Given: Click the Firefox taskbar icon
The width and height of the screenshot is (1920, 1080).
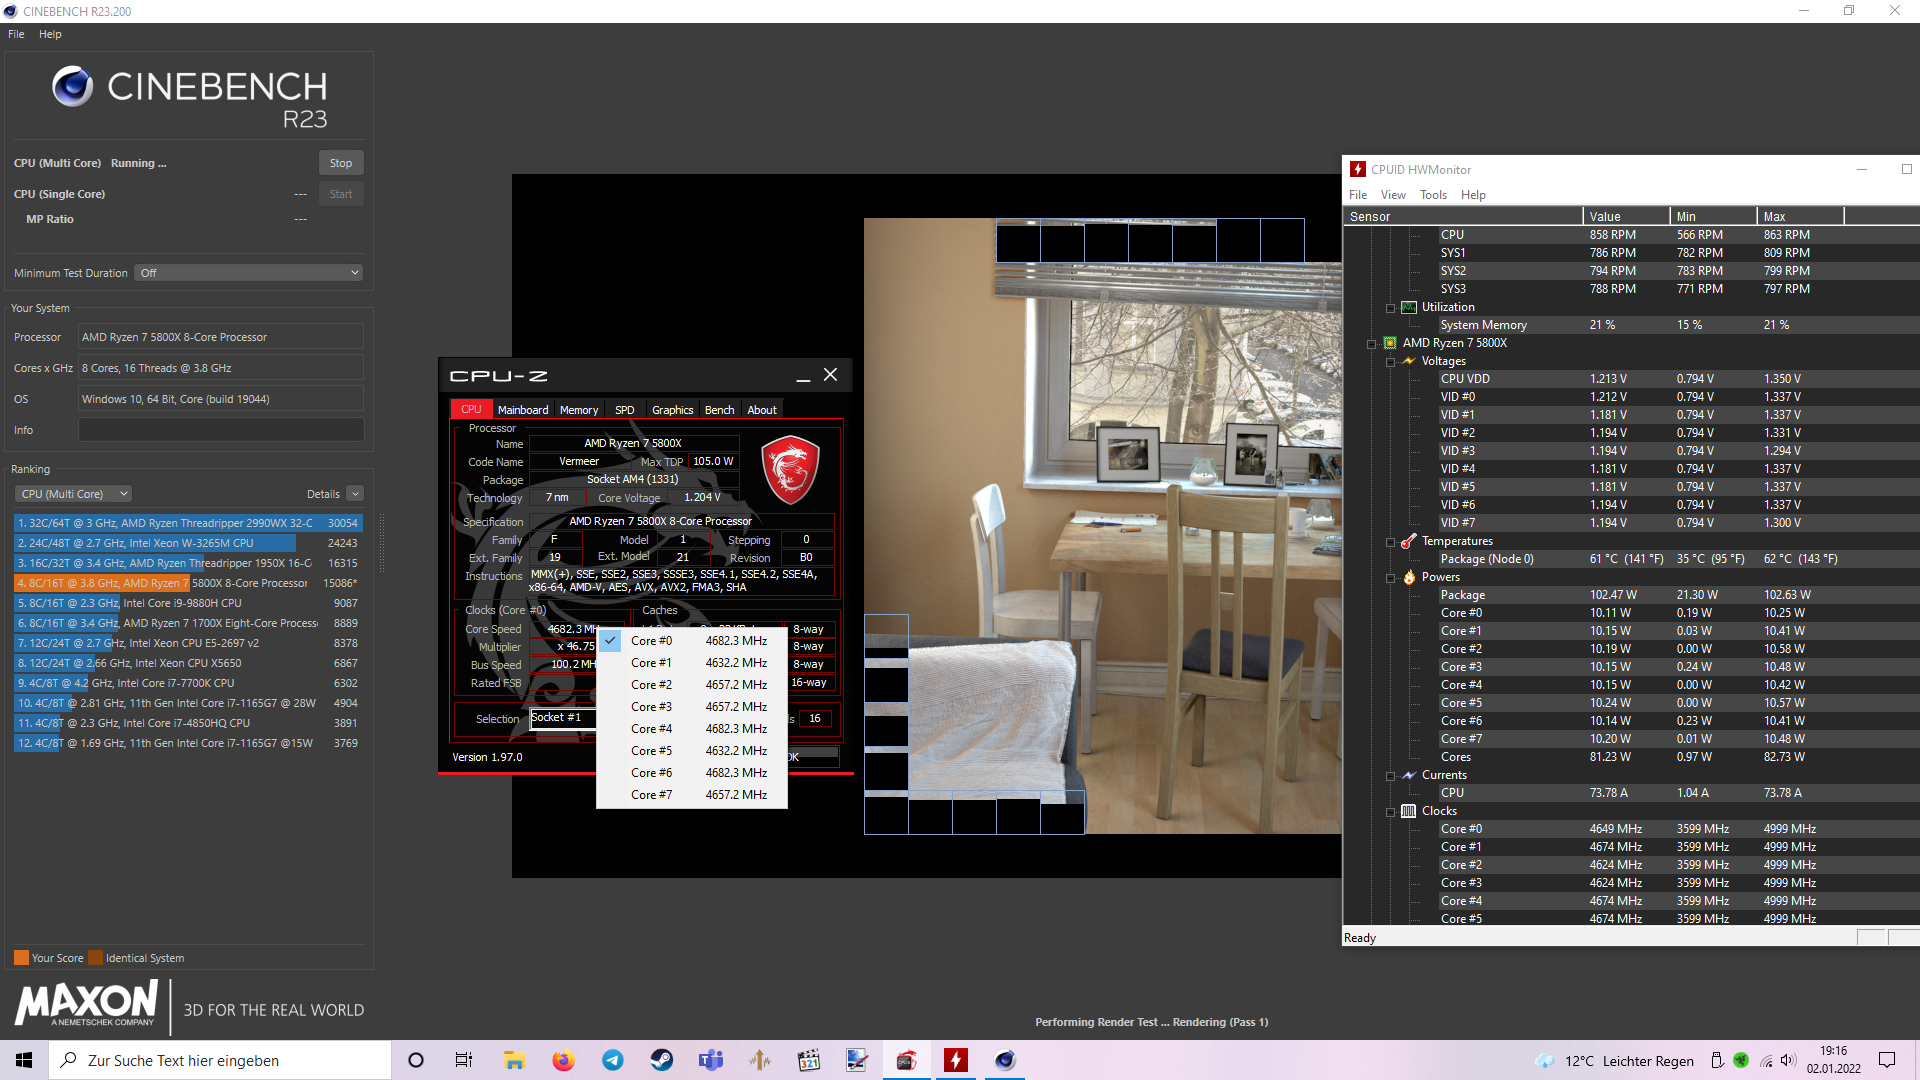Looking at the screenshot, I should pyautogui.click(x=564, y=1060).
